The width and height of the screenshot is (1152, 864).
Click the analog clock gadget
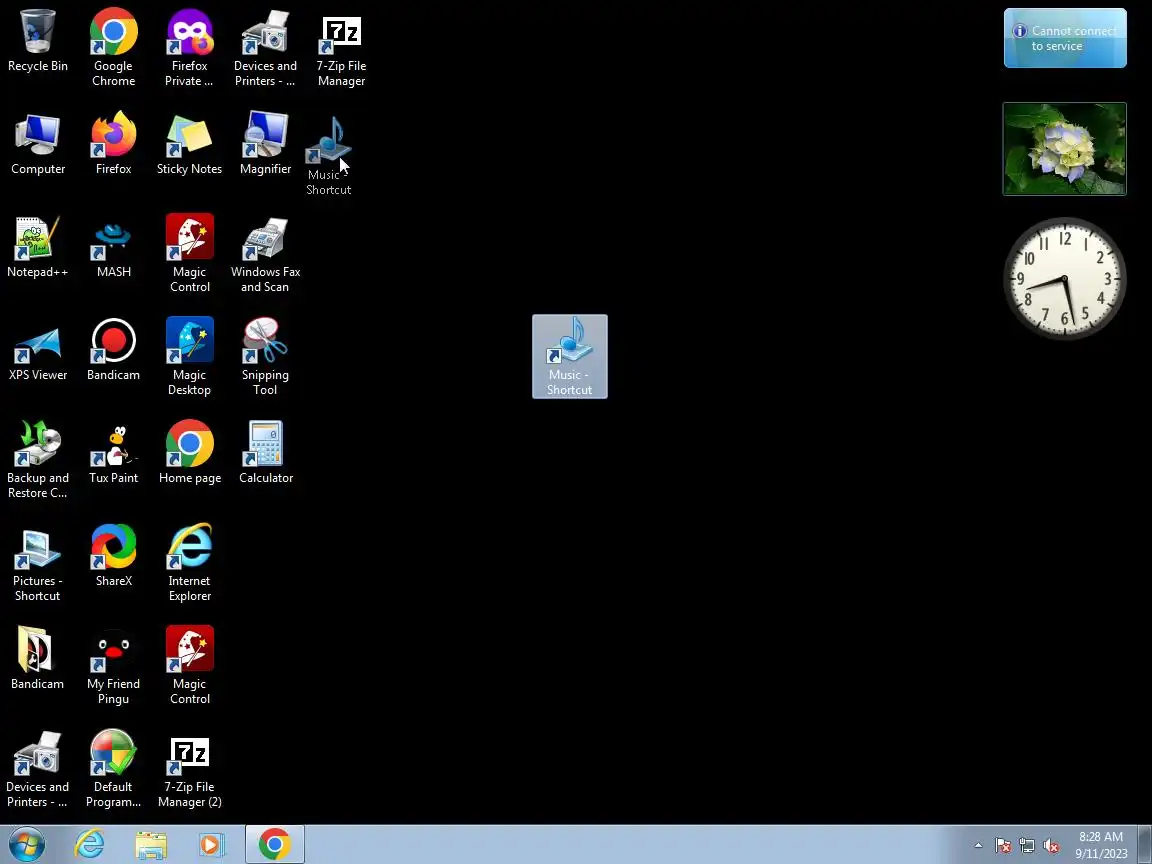click(x=1065, y=278)
